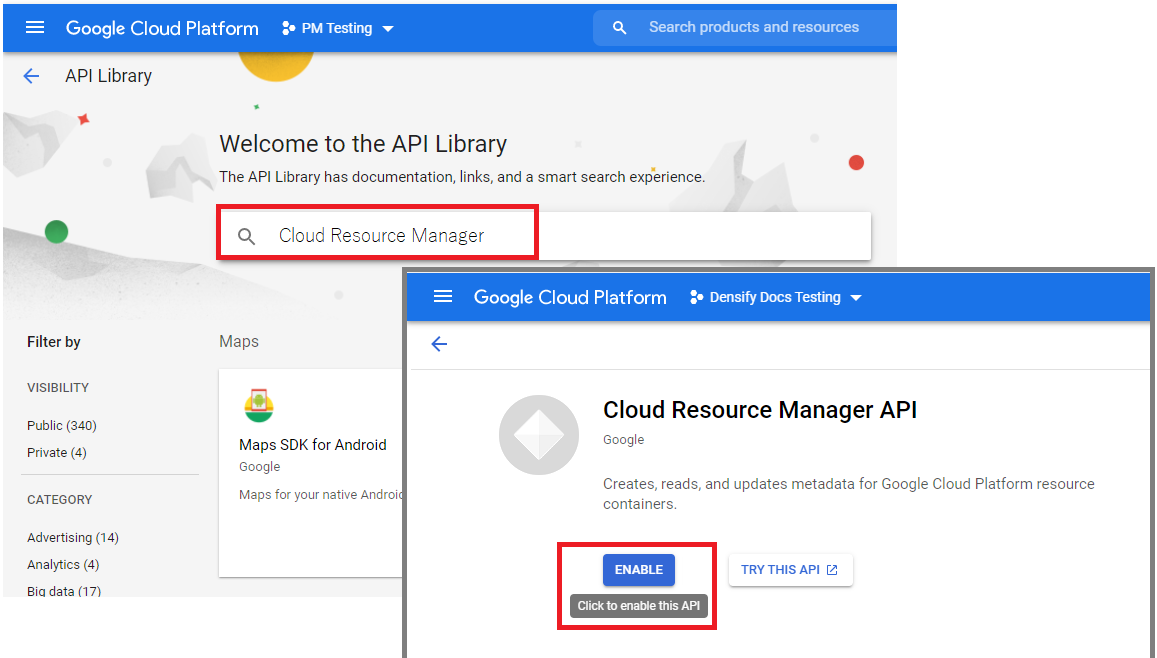Open the Densify Docs Testing project dropdown

click(776, 297)
